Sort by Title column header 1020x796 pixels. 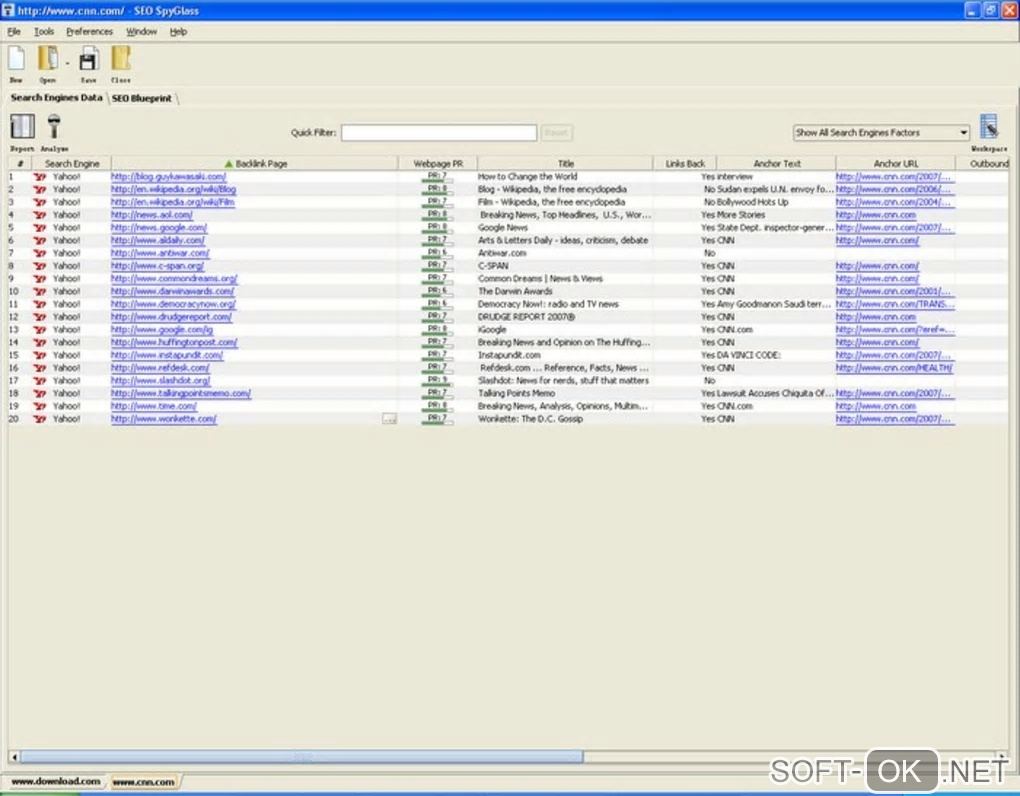click(x=565, y=164)
